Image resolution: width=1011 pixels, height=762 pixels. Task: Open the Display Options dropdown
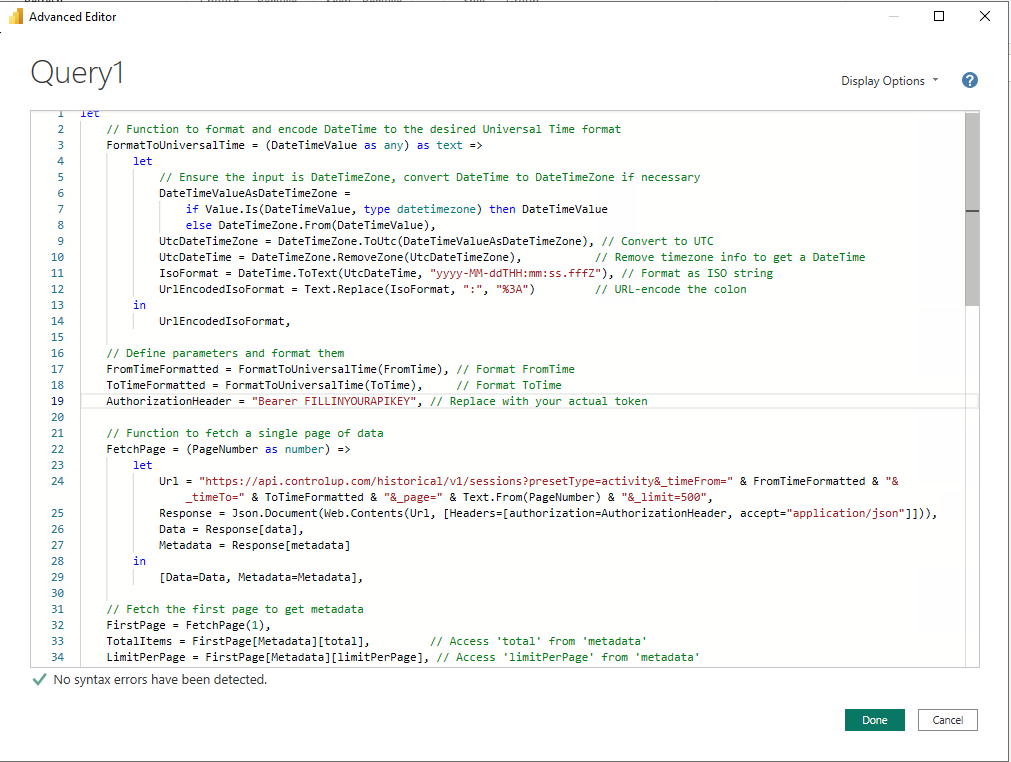(890, 81)
